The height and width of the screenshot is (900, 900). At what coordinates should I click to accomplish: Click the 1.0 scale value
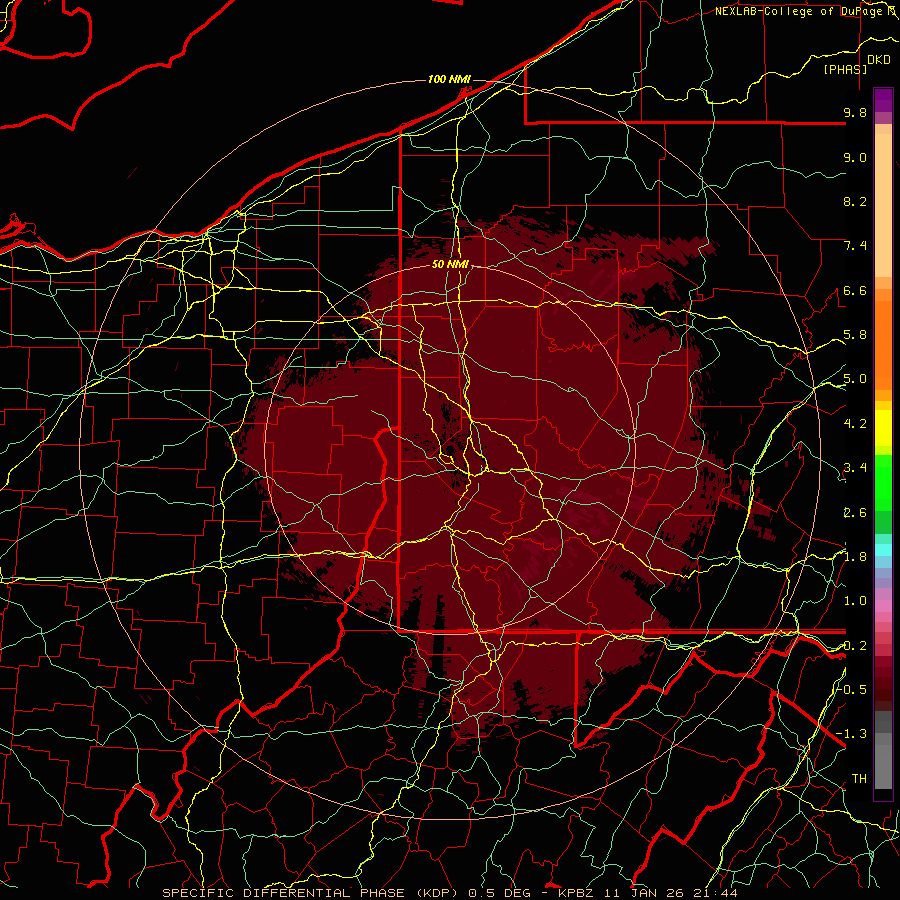click(x=855, y=601)
